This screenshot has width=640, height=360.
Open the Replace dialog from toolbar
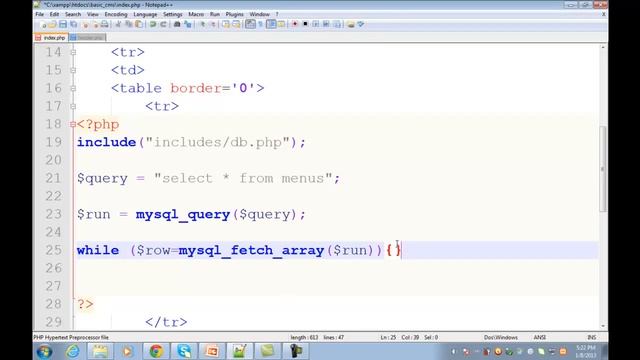point(187,24)
